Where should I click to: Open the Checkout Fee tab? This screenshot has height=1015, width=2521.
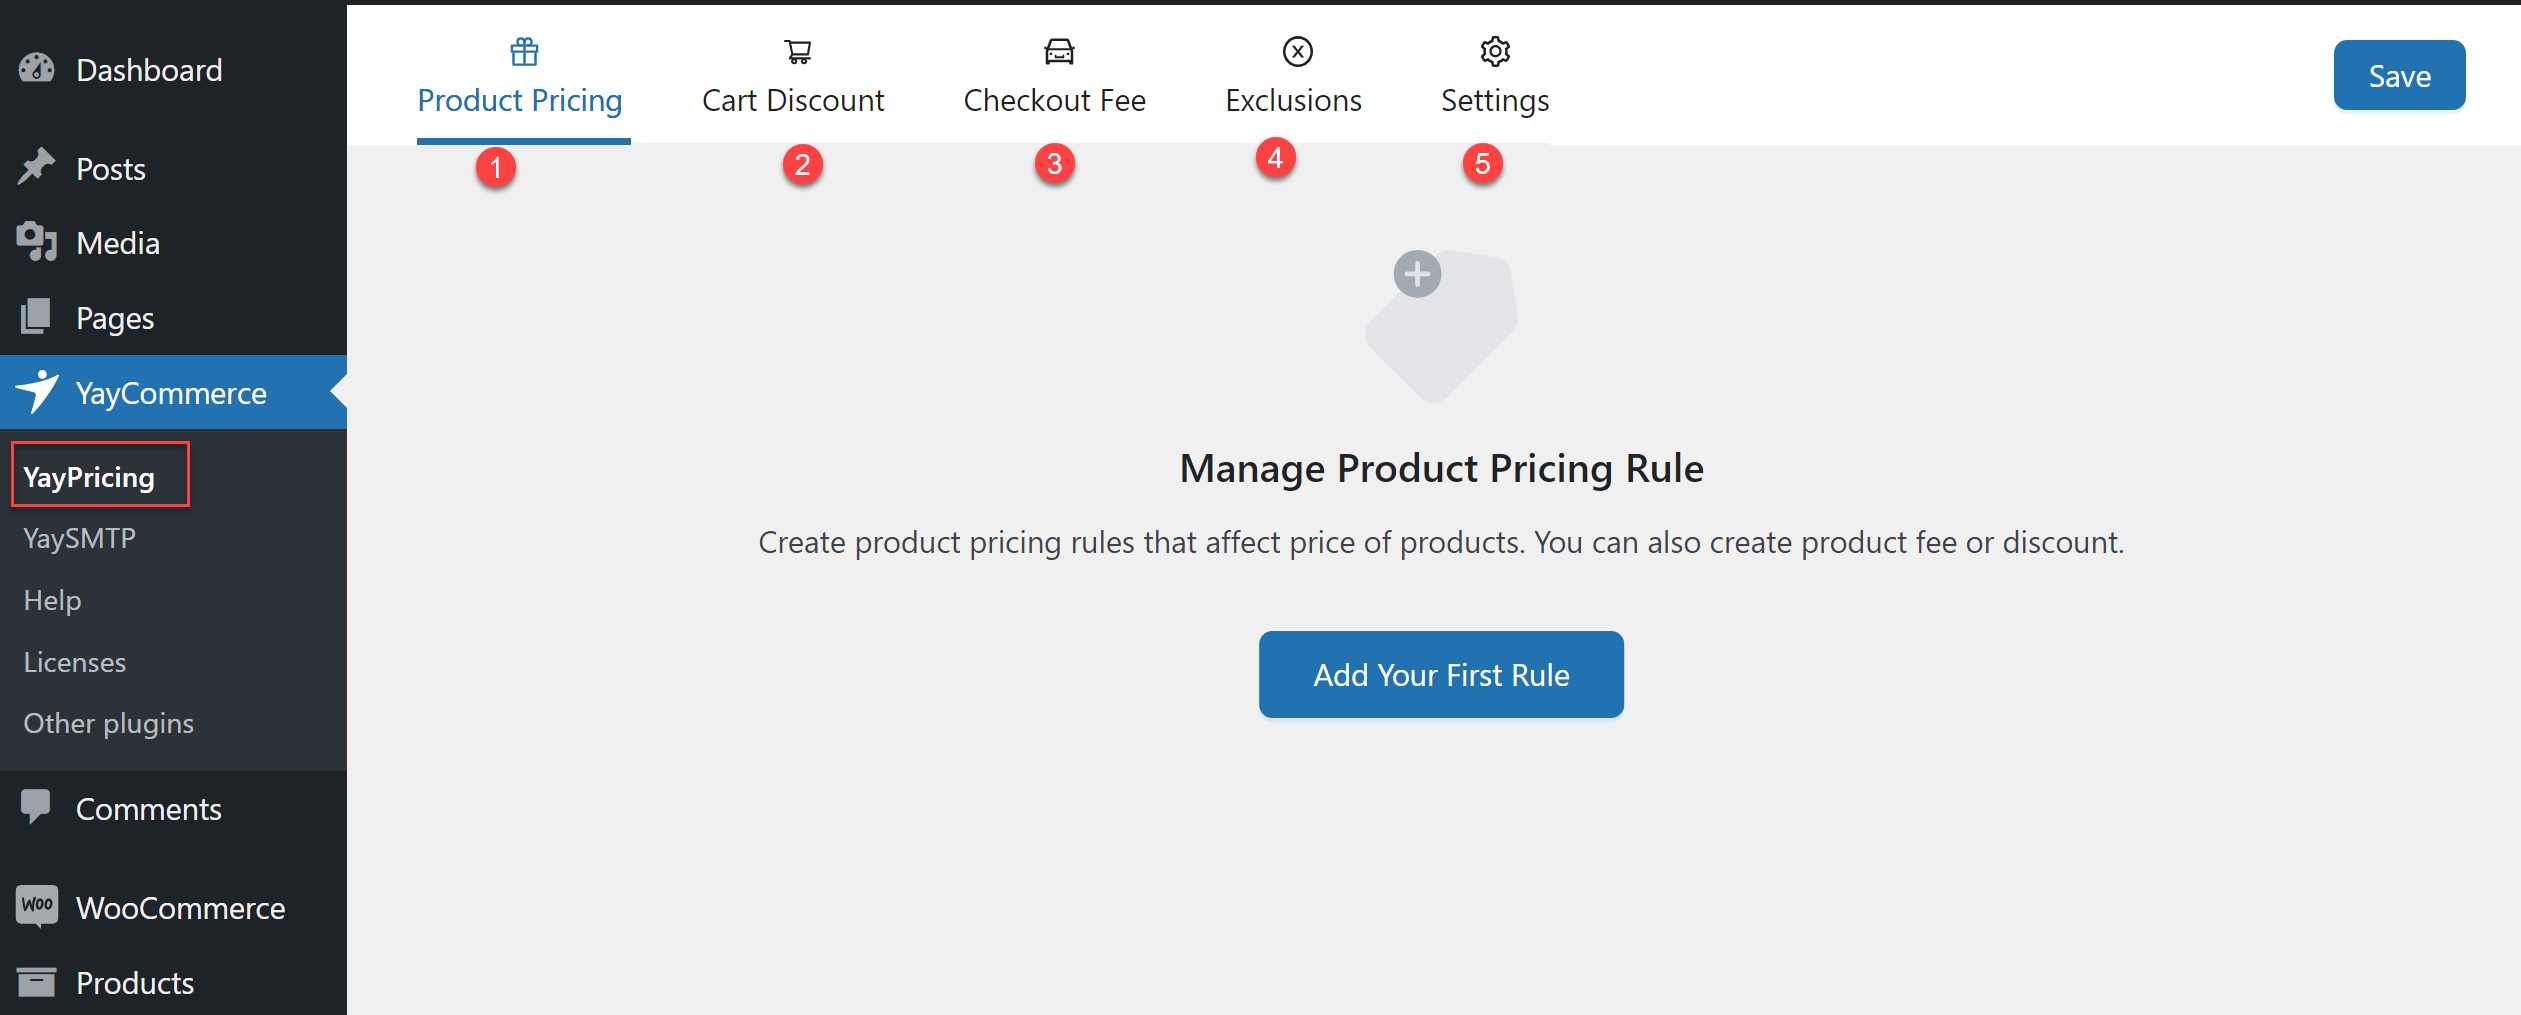pos(1054,100)
